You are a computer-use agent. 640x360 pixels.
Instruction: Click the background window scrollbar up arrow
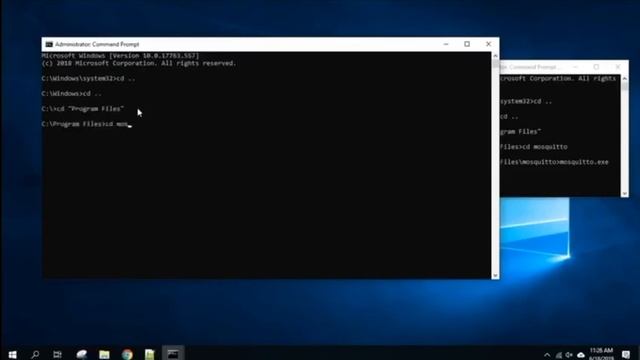(x=624, y=78)
